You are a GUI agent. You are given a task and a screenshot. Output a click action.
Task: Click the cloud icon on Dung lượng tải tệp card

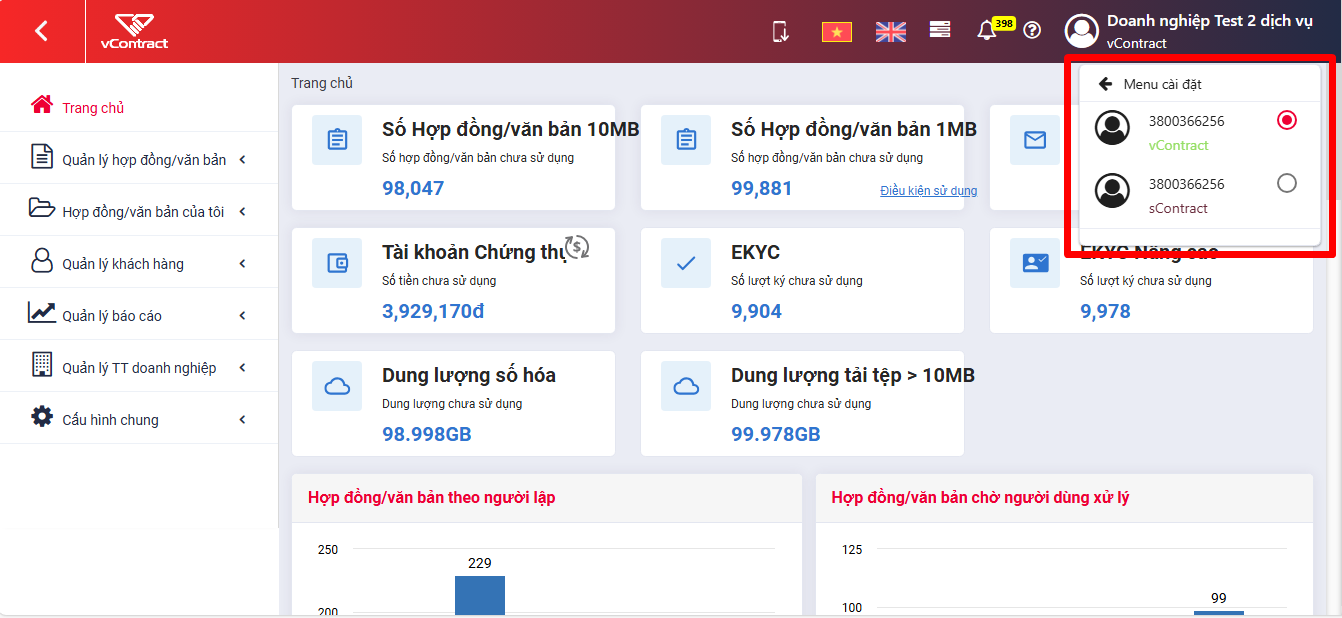click(686, 386)
